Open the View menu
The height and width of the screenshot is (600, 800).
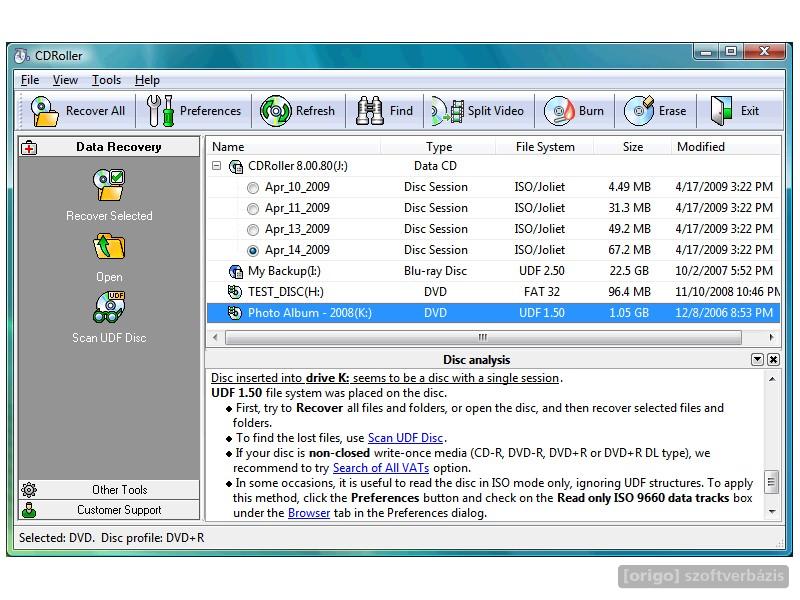click(x=65, y=80)
